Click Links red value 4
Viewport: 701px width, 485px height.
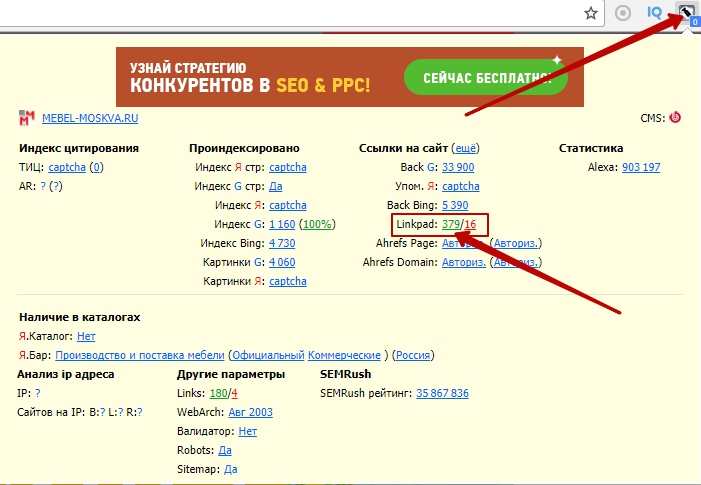(x=235, y=393)
